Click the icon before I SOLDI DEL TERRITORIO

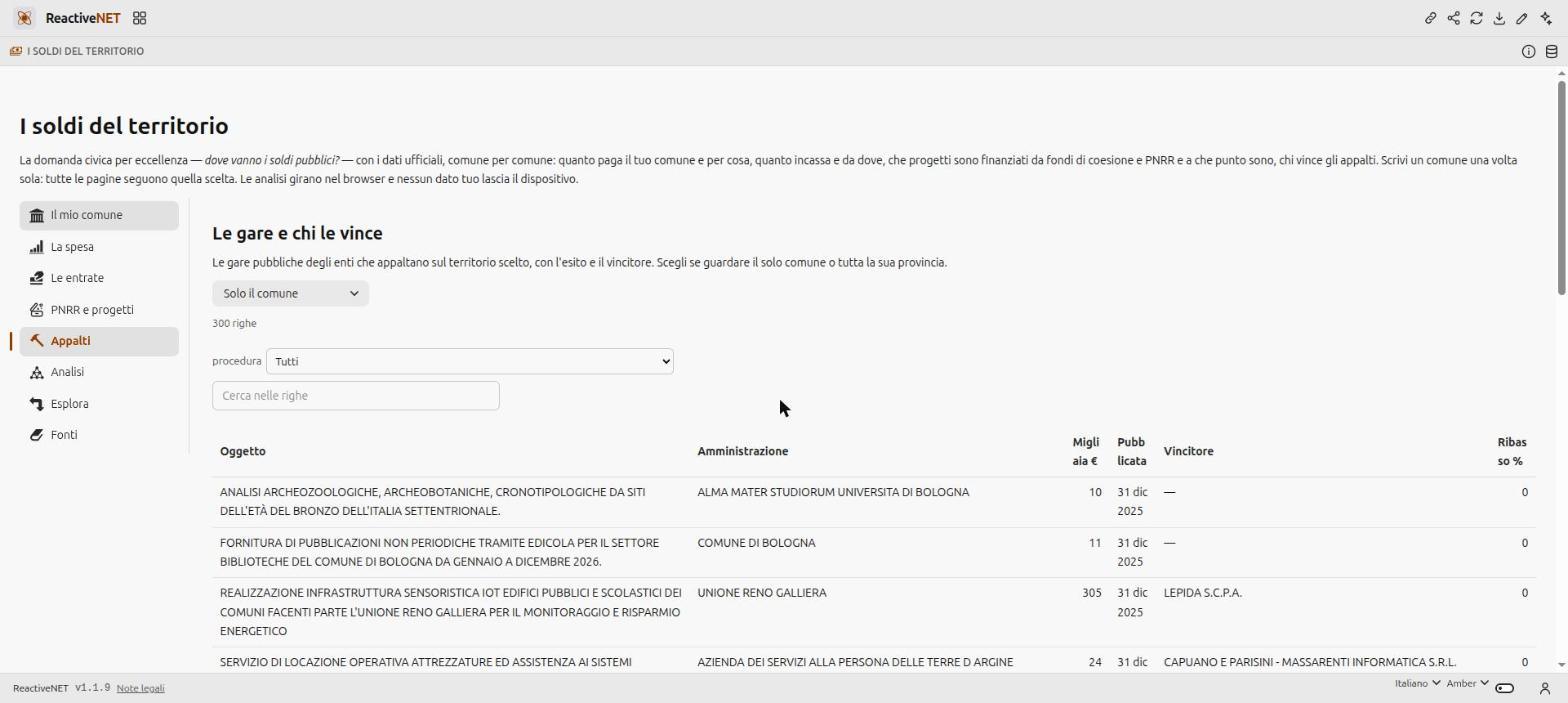click(x=16, y=51)
